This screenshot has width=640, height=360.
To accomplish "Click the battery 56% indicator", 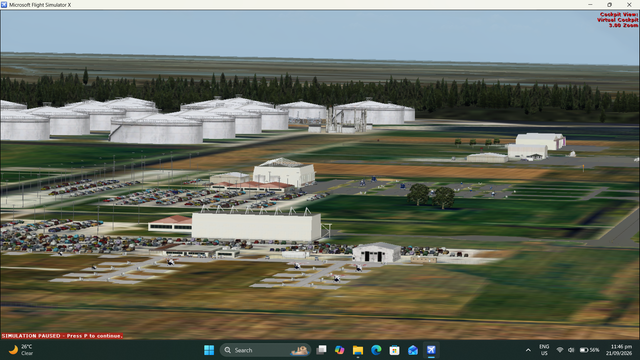I will [590, 350].
